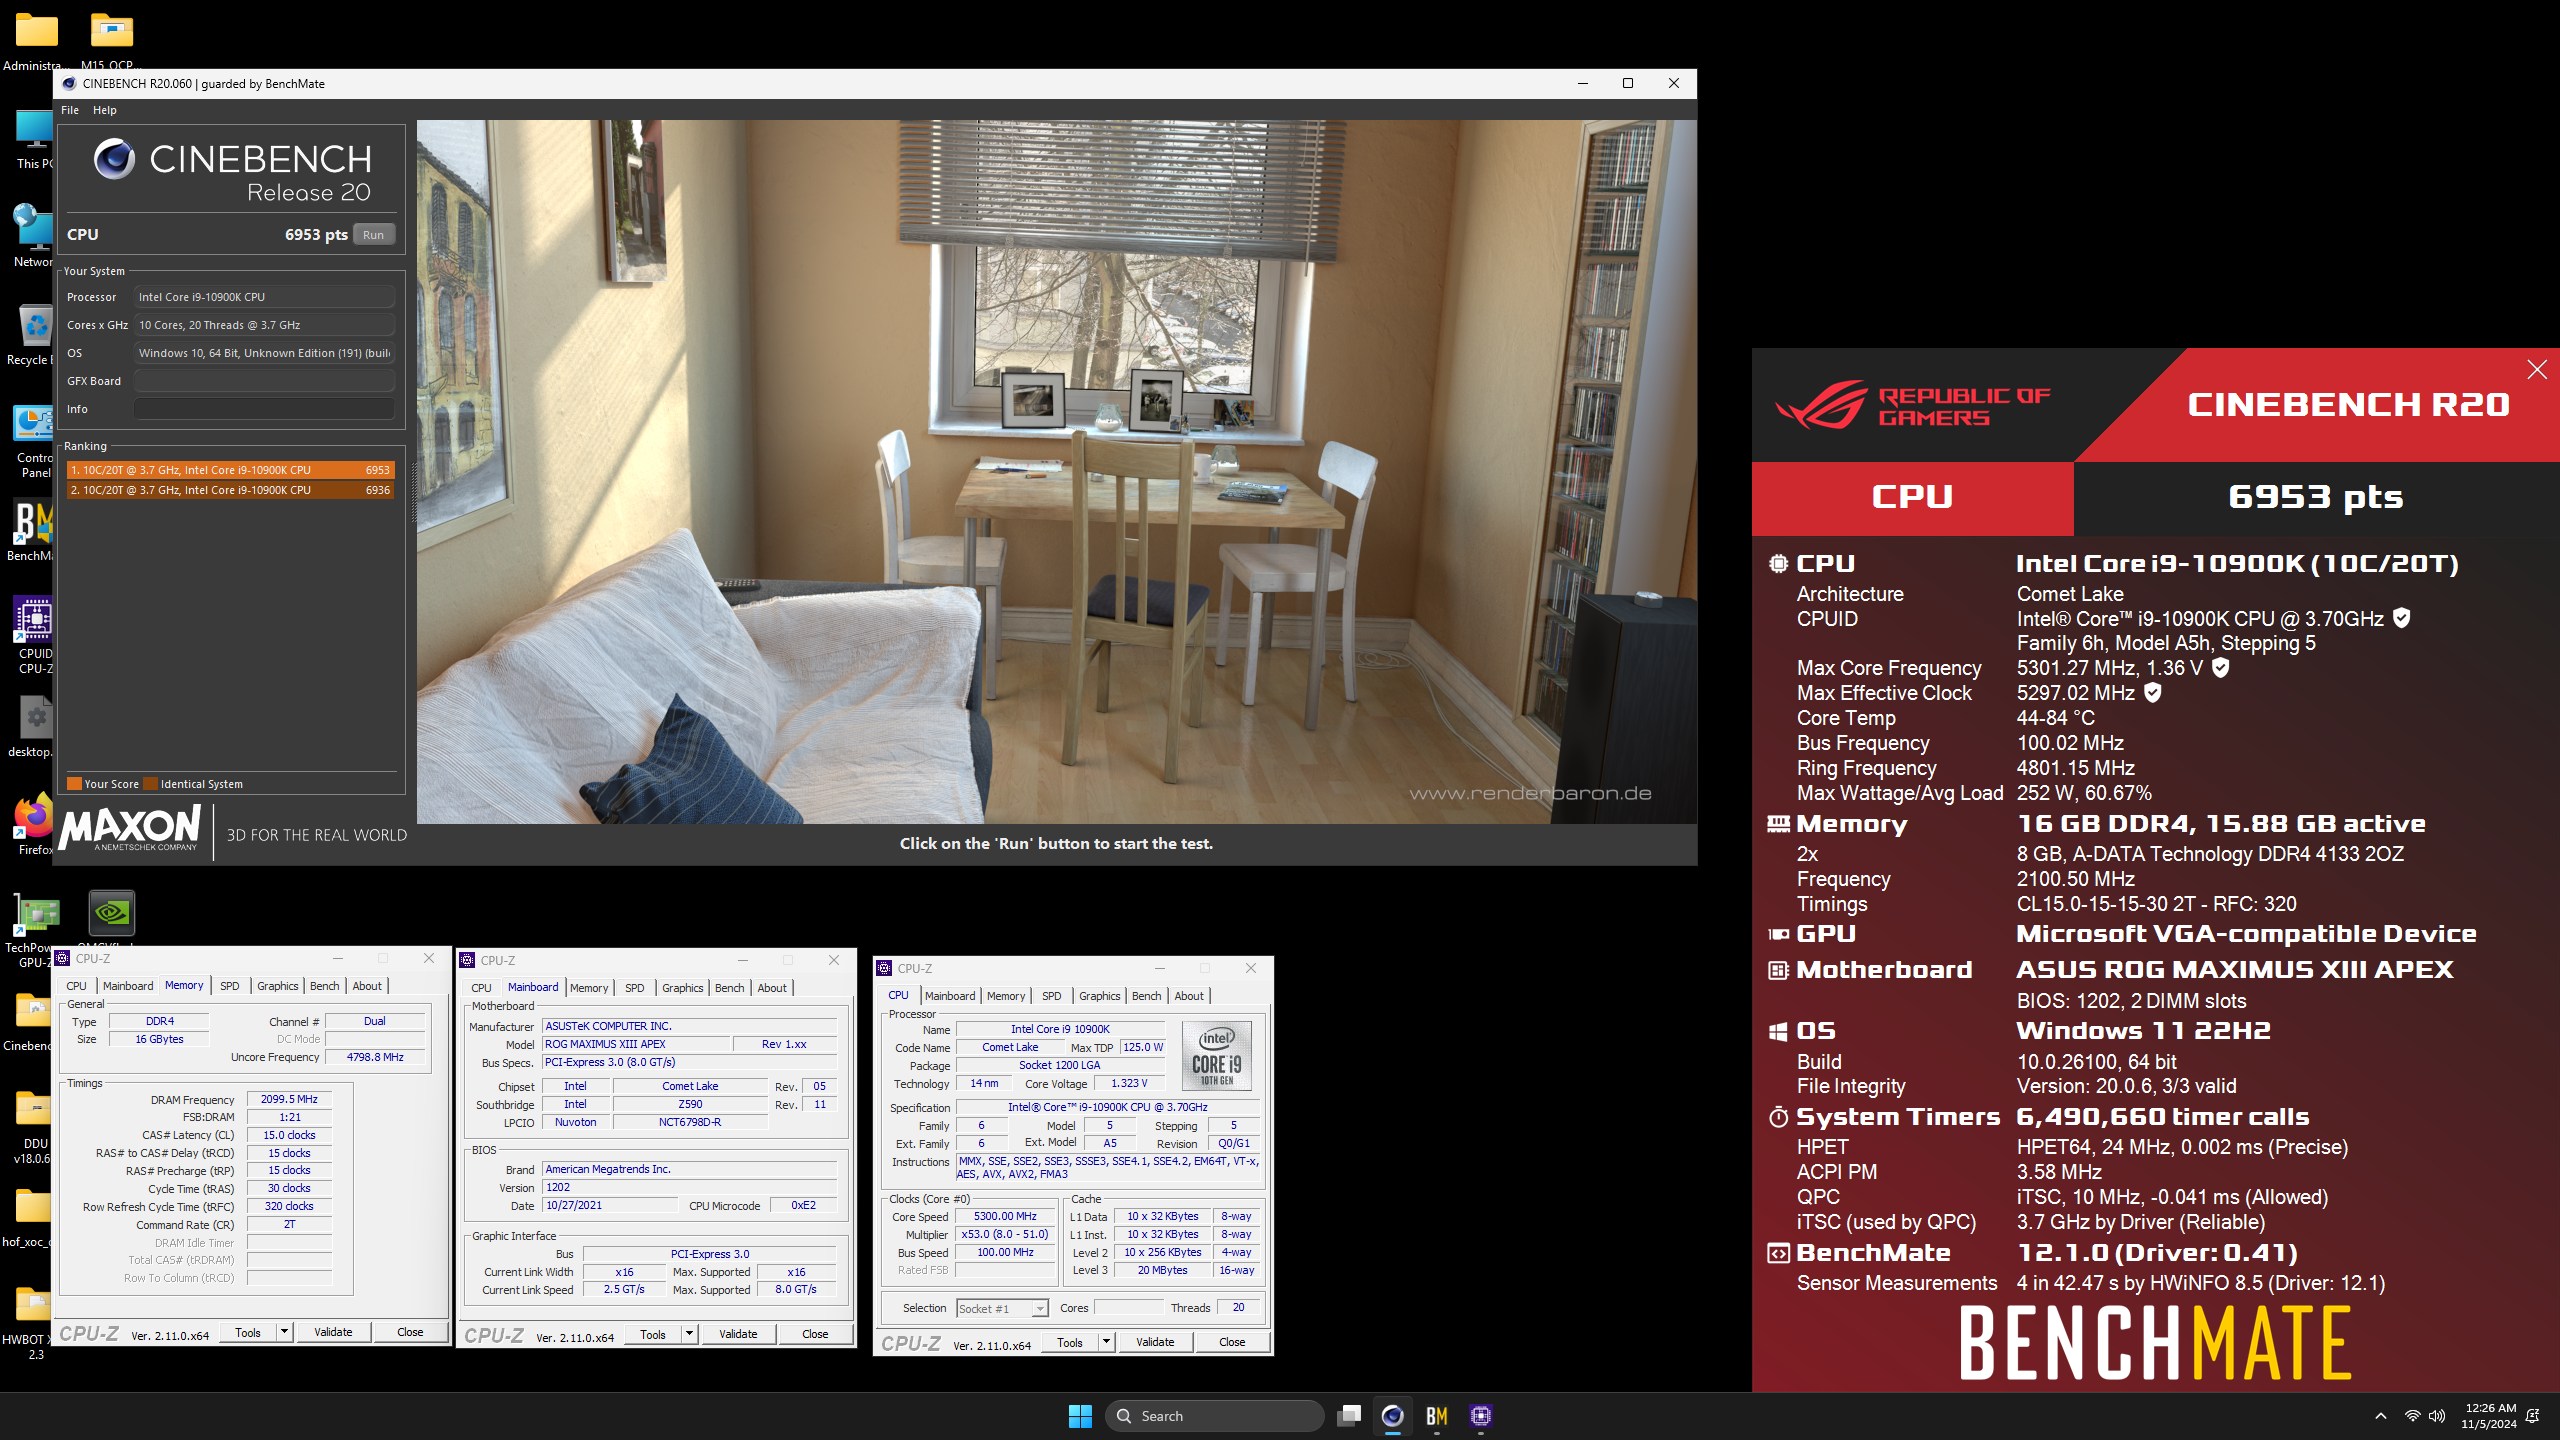Open the volume speaker tray icon
The width and height of the screenshot is (2560, 1440).
pyautogui.click(x=2437, y=1416)
